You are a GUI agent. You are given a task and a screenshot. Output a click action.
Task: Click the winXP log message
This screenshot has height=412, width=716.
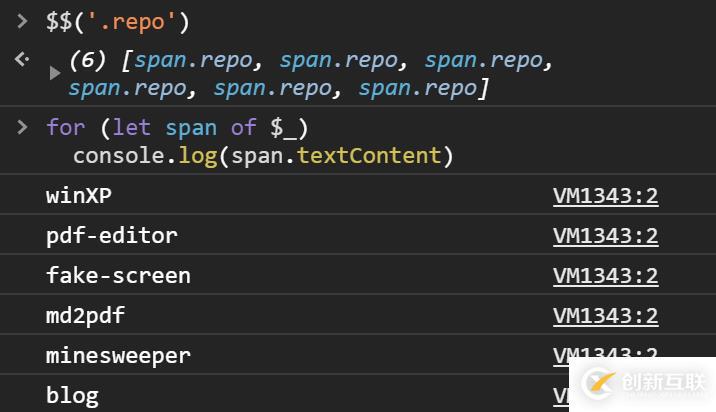tap(79, 196)
